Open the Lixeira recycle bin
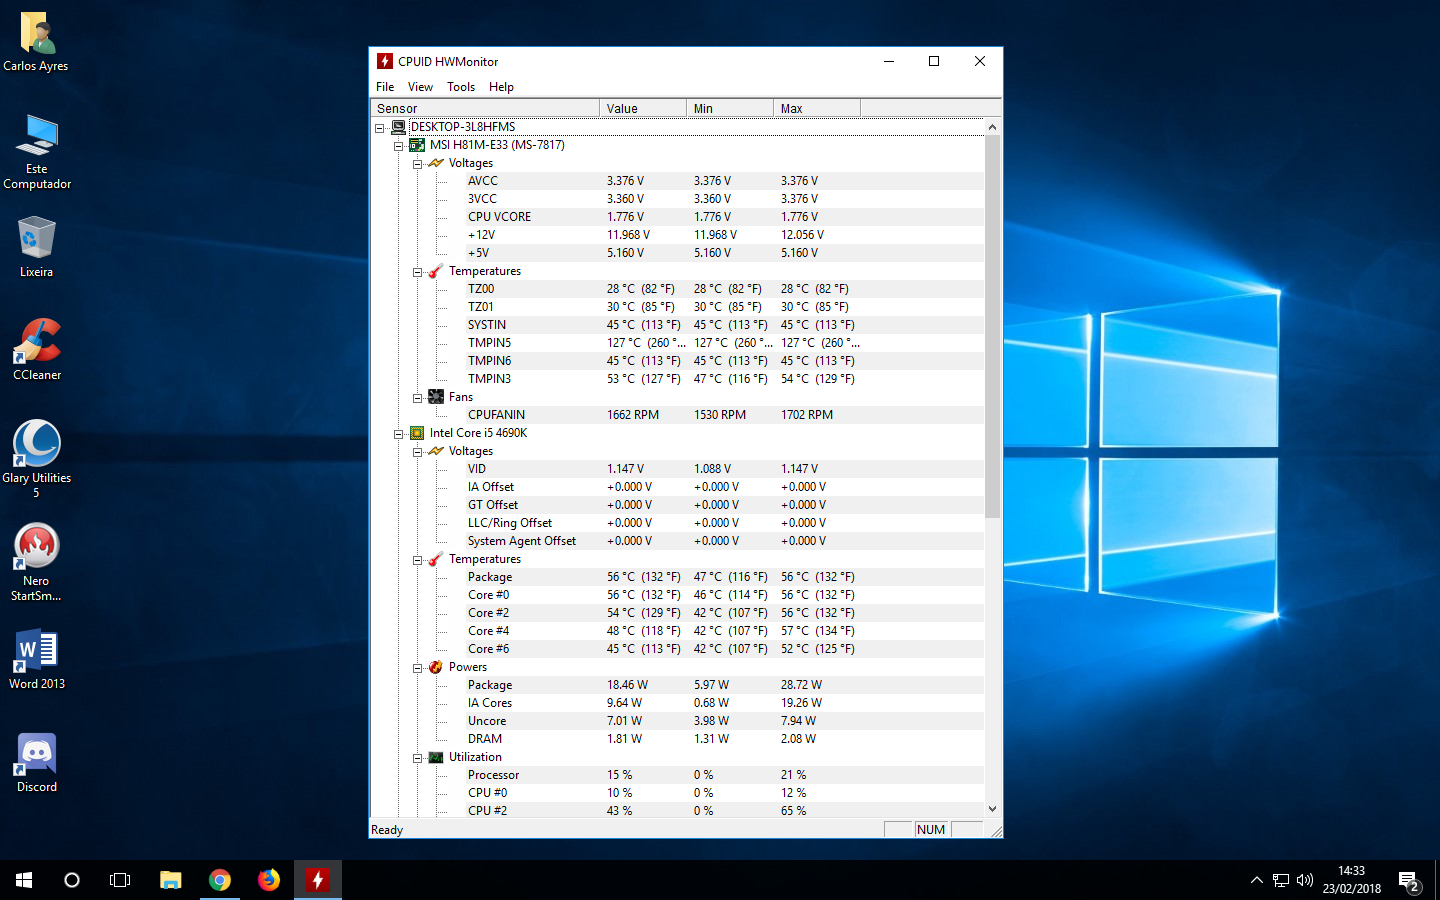 pyautogui.click(x=36, y=247)
